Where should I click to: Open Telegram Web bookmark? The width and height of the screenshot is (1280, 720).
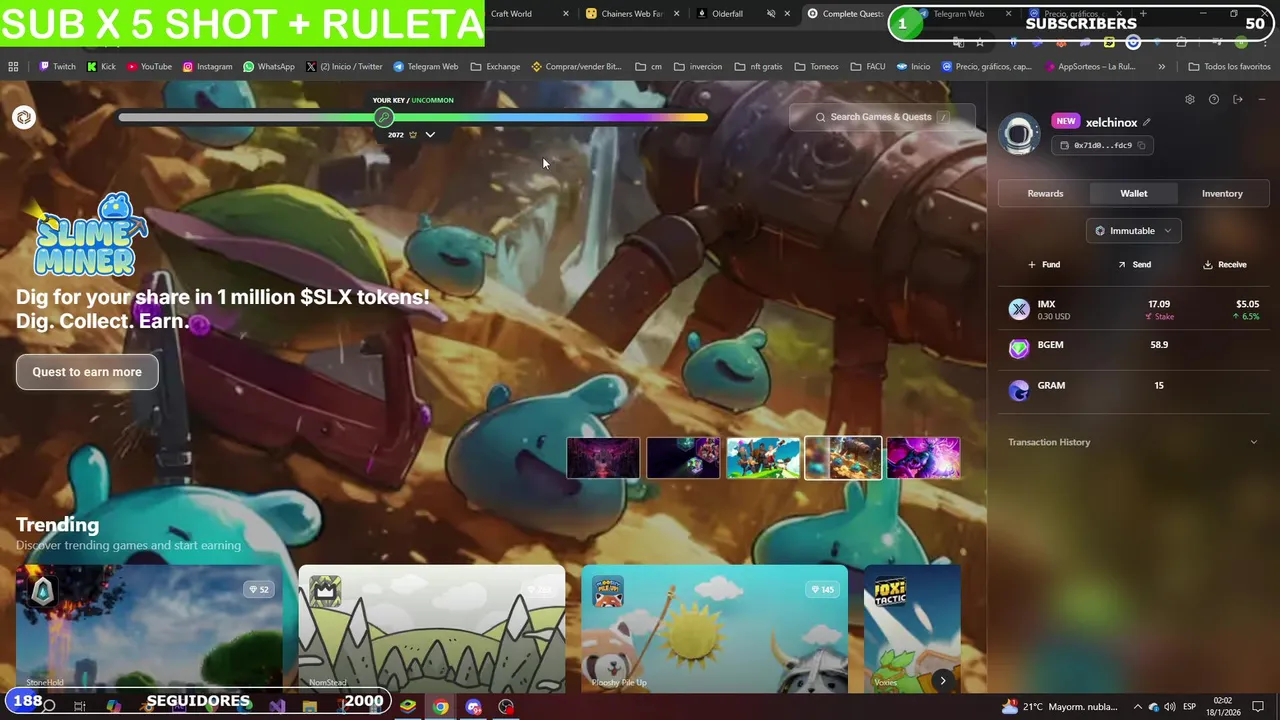coord(426,67)
